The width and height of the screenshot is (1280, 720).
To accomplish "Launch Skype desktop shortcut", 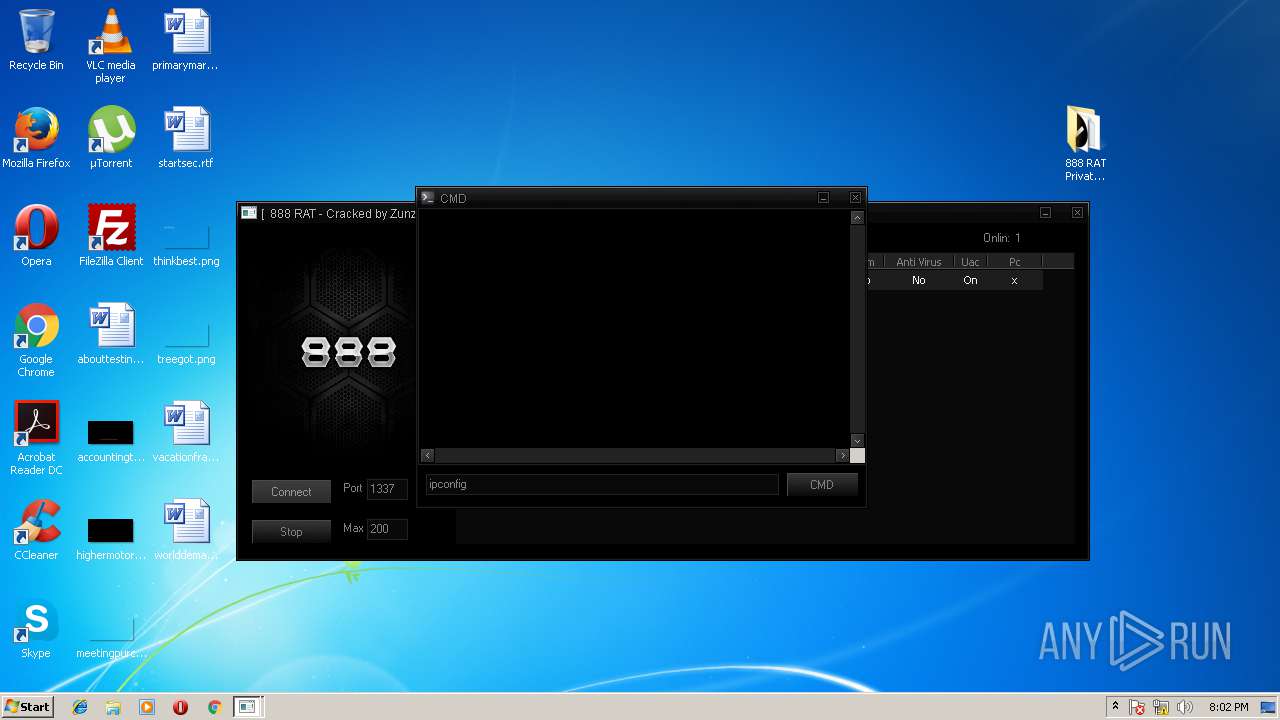I will tap(36, 628).
